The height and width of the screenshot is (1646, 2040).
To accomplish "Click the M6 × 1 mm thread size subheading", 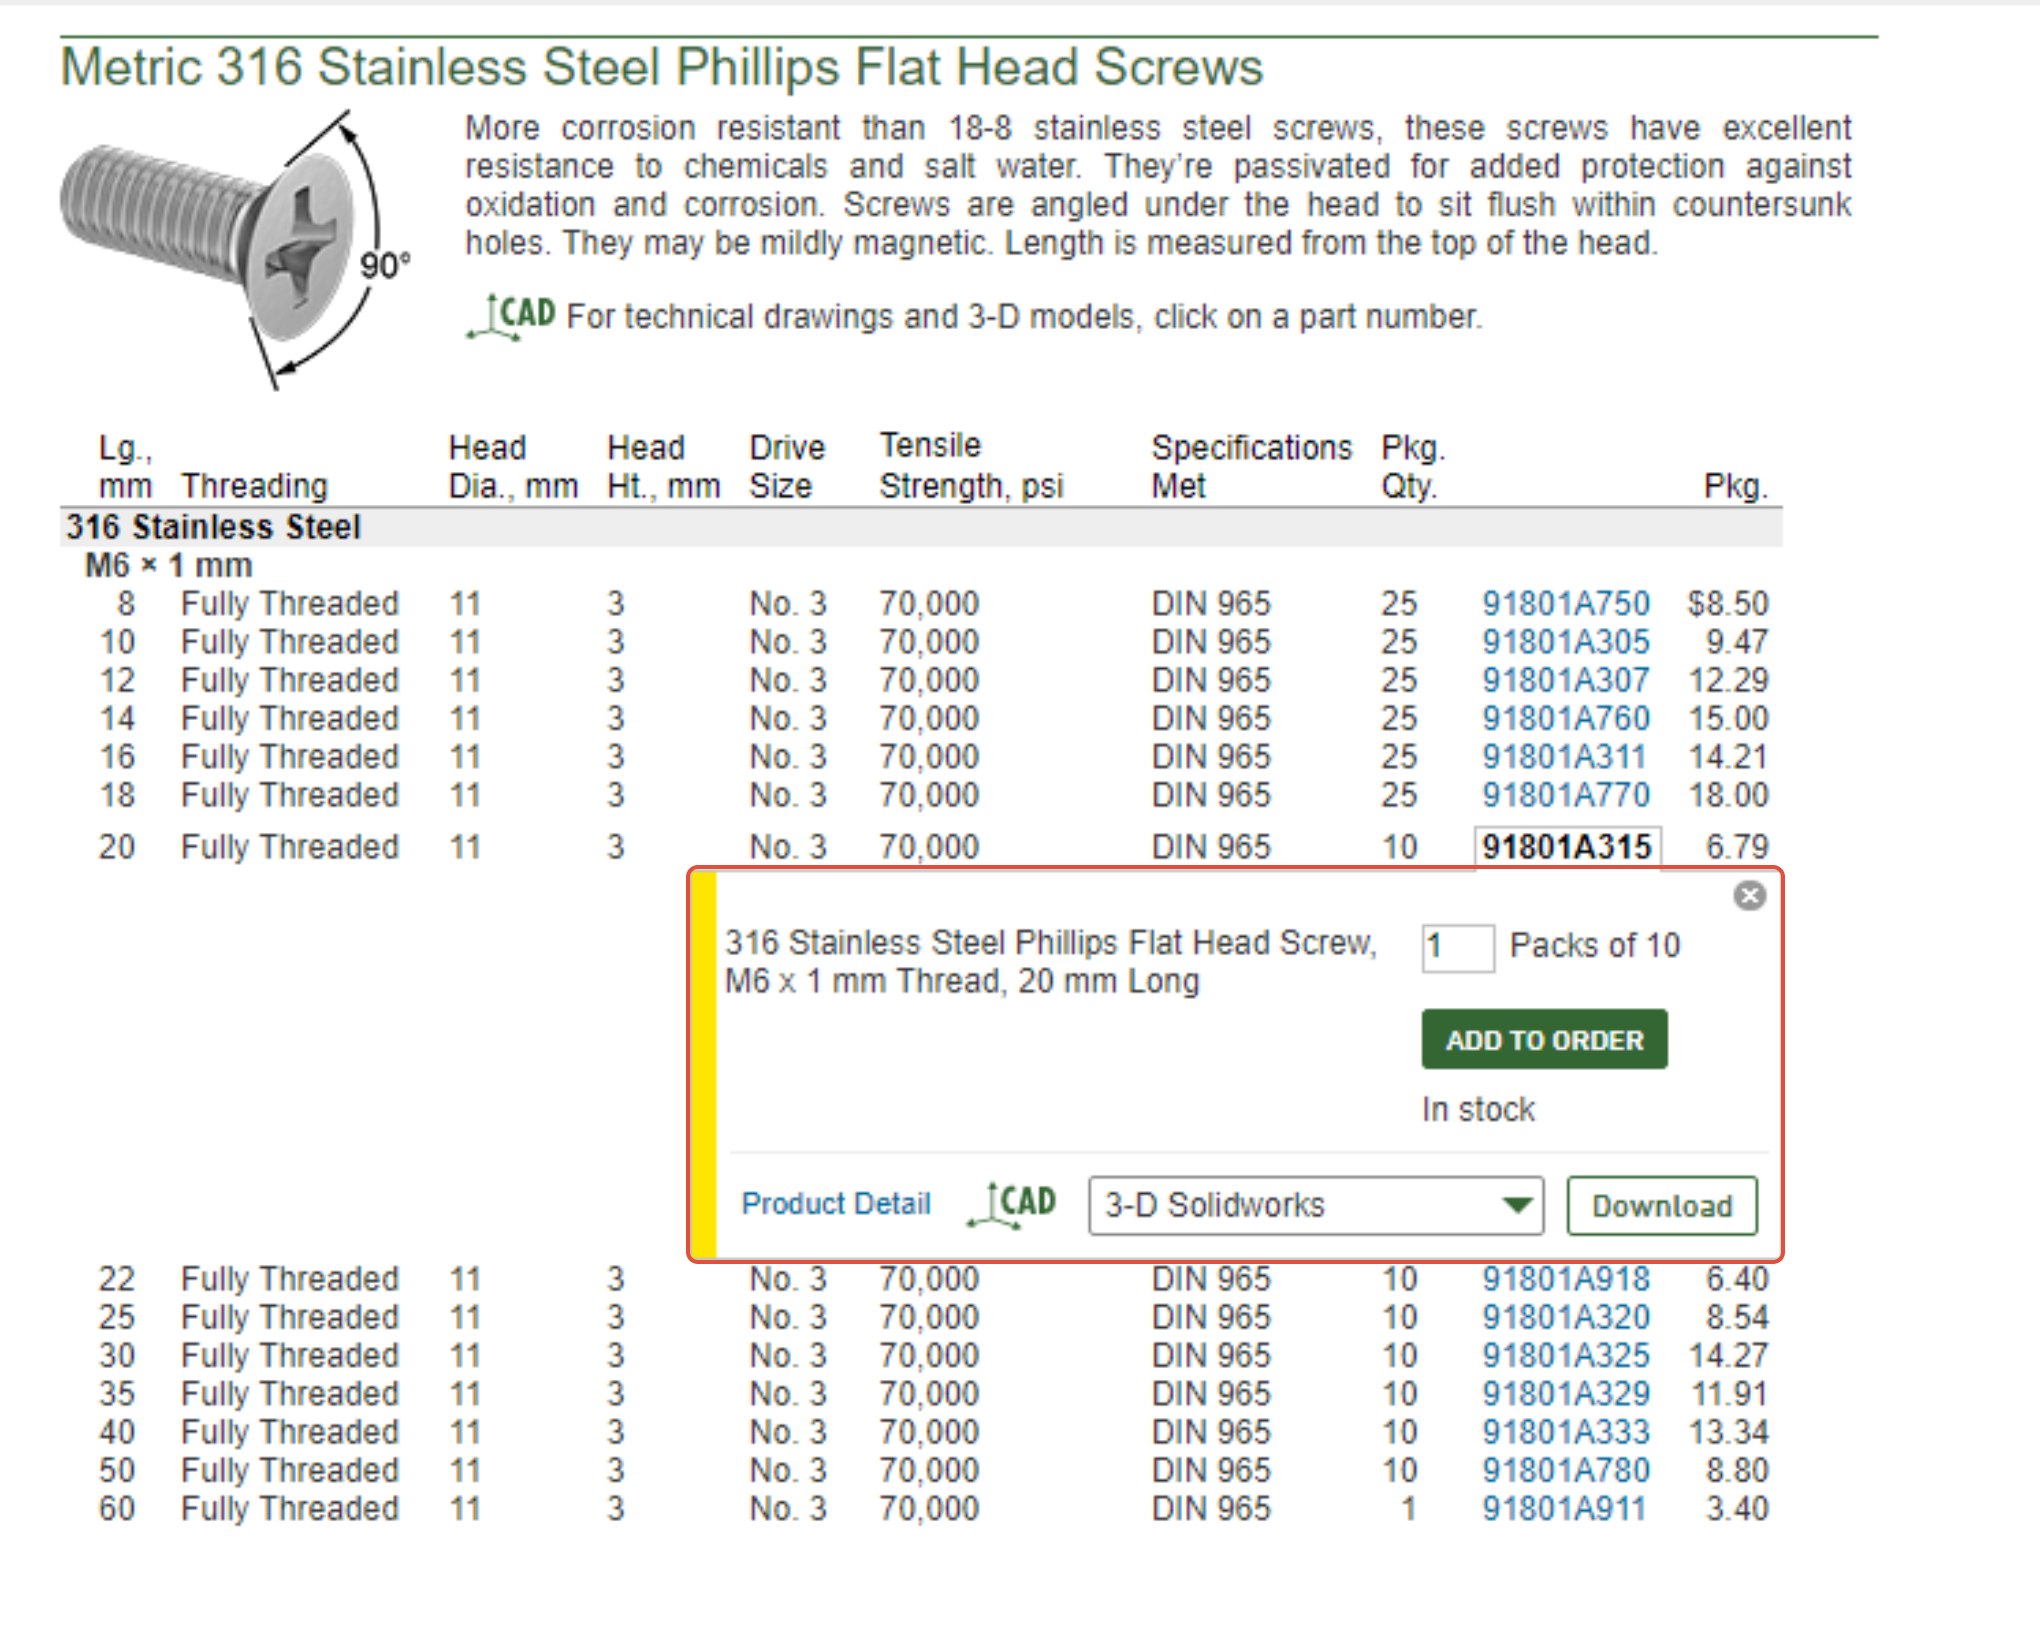I will (x=168, y=565).
